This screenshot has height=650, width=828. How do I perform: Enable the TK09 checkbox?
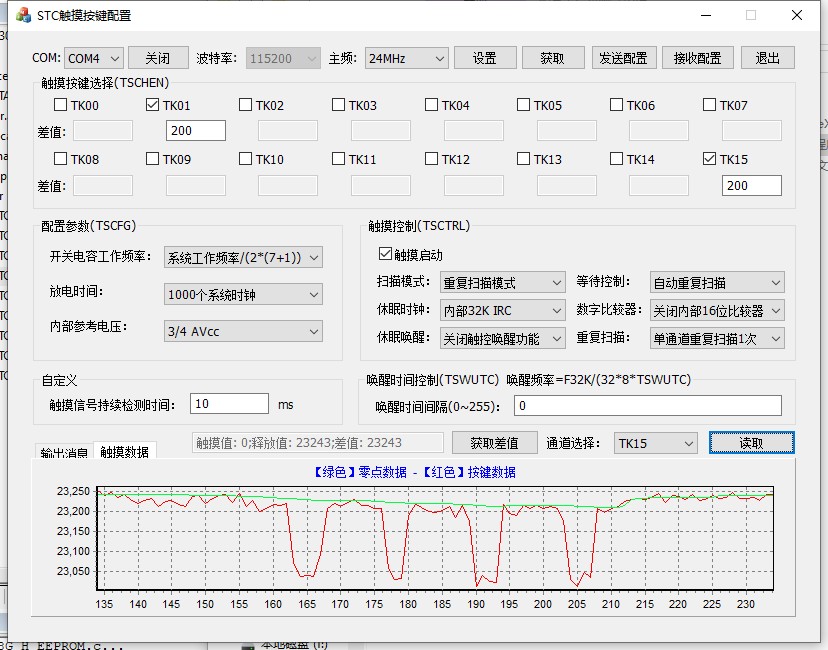click(153, 158)
